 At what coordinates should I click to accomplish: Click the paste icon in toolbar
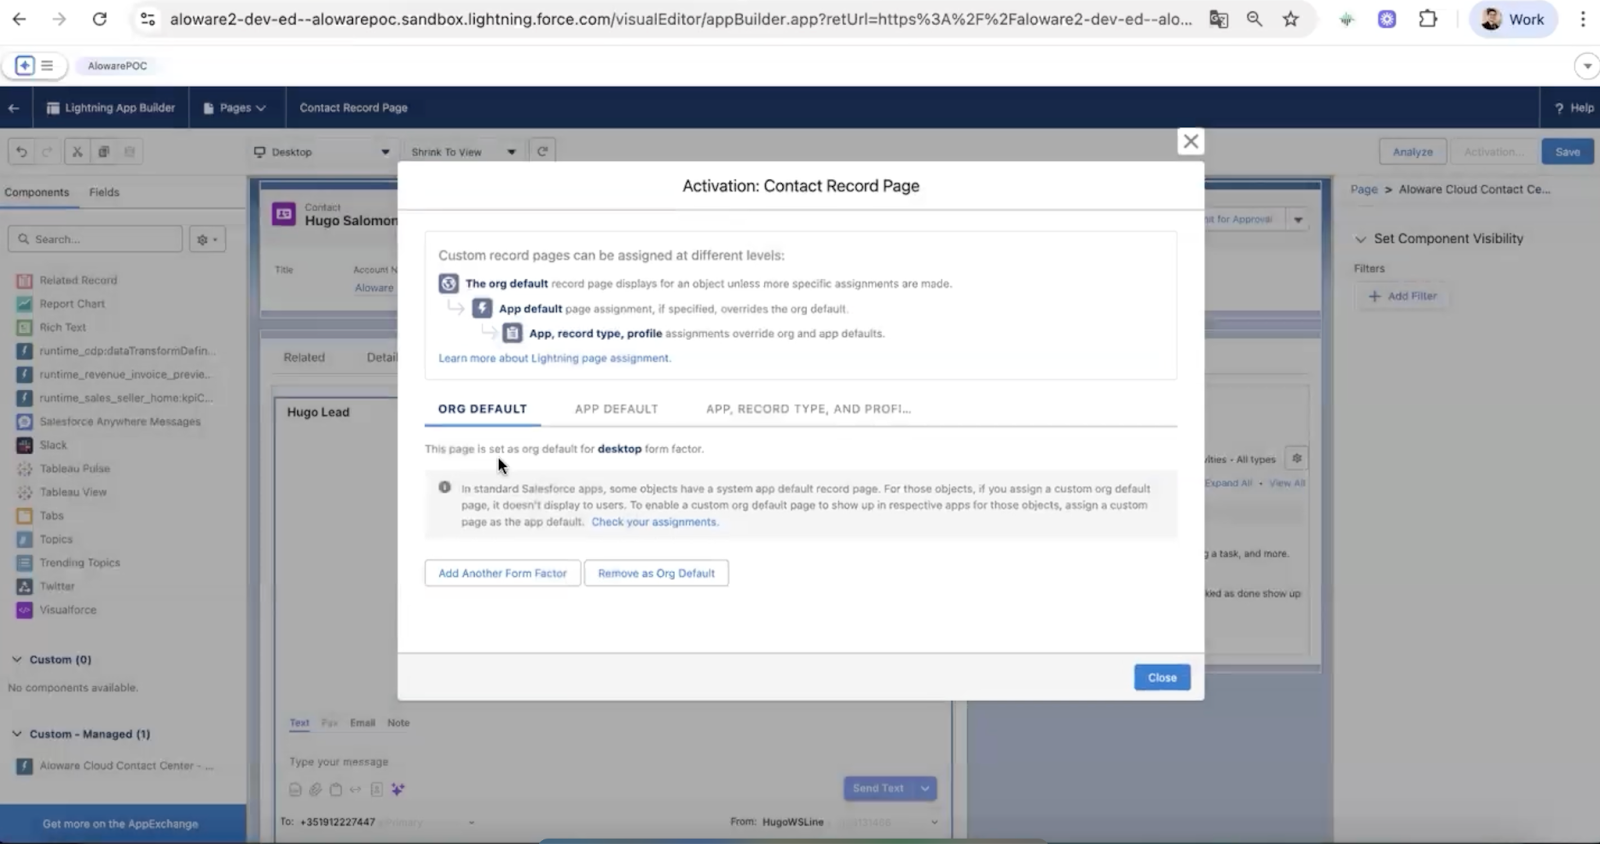click(x=129, y=152)
